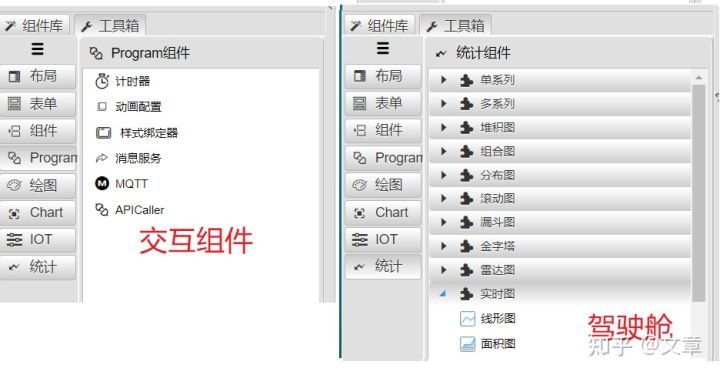Expand 雷达图 tree node
Screen dimensions: 720x375
444,270
